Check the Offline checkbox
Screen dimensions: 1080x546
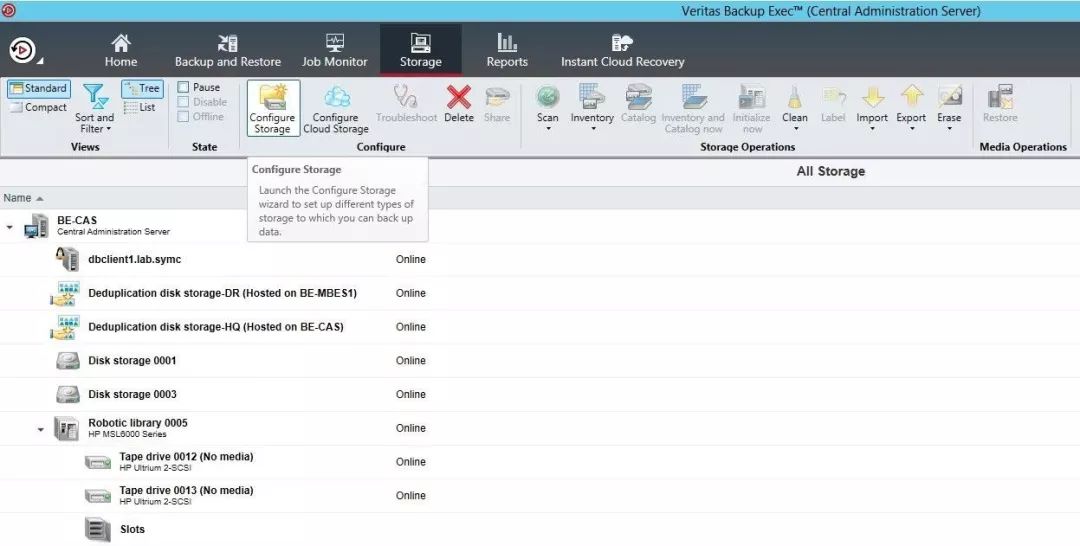click(x=183, y=116)
